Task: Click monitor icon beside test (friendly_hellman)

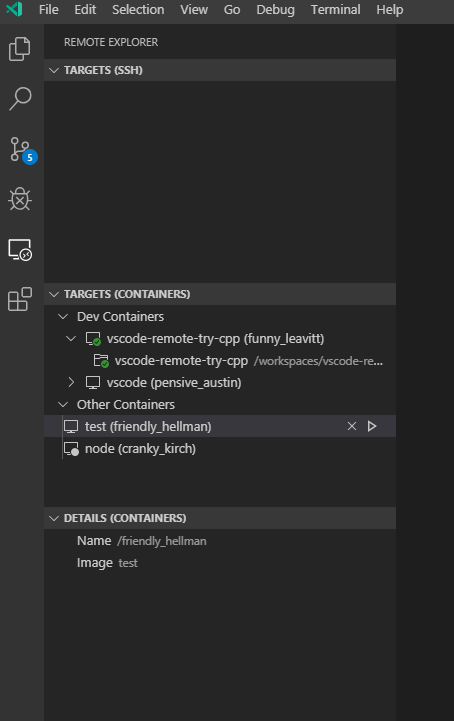Action: click(71, 427)
